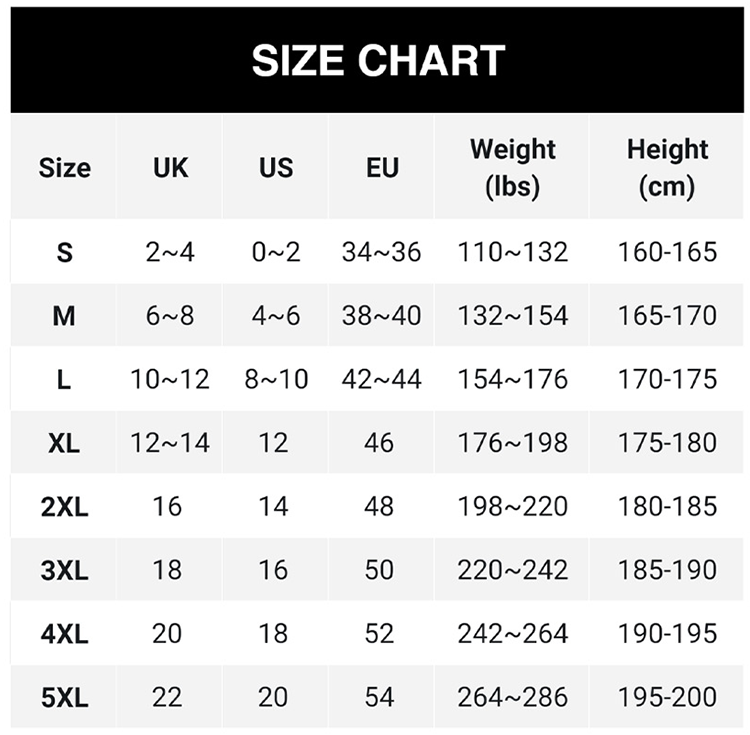Screen dimensions: 750x735
Task: Select the US 0~2 cell
Action: 275,252
